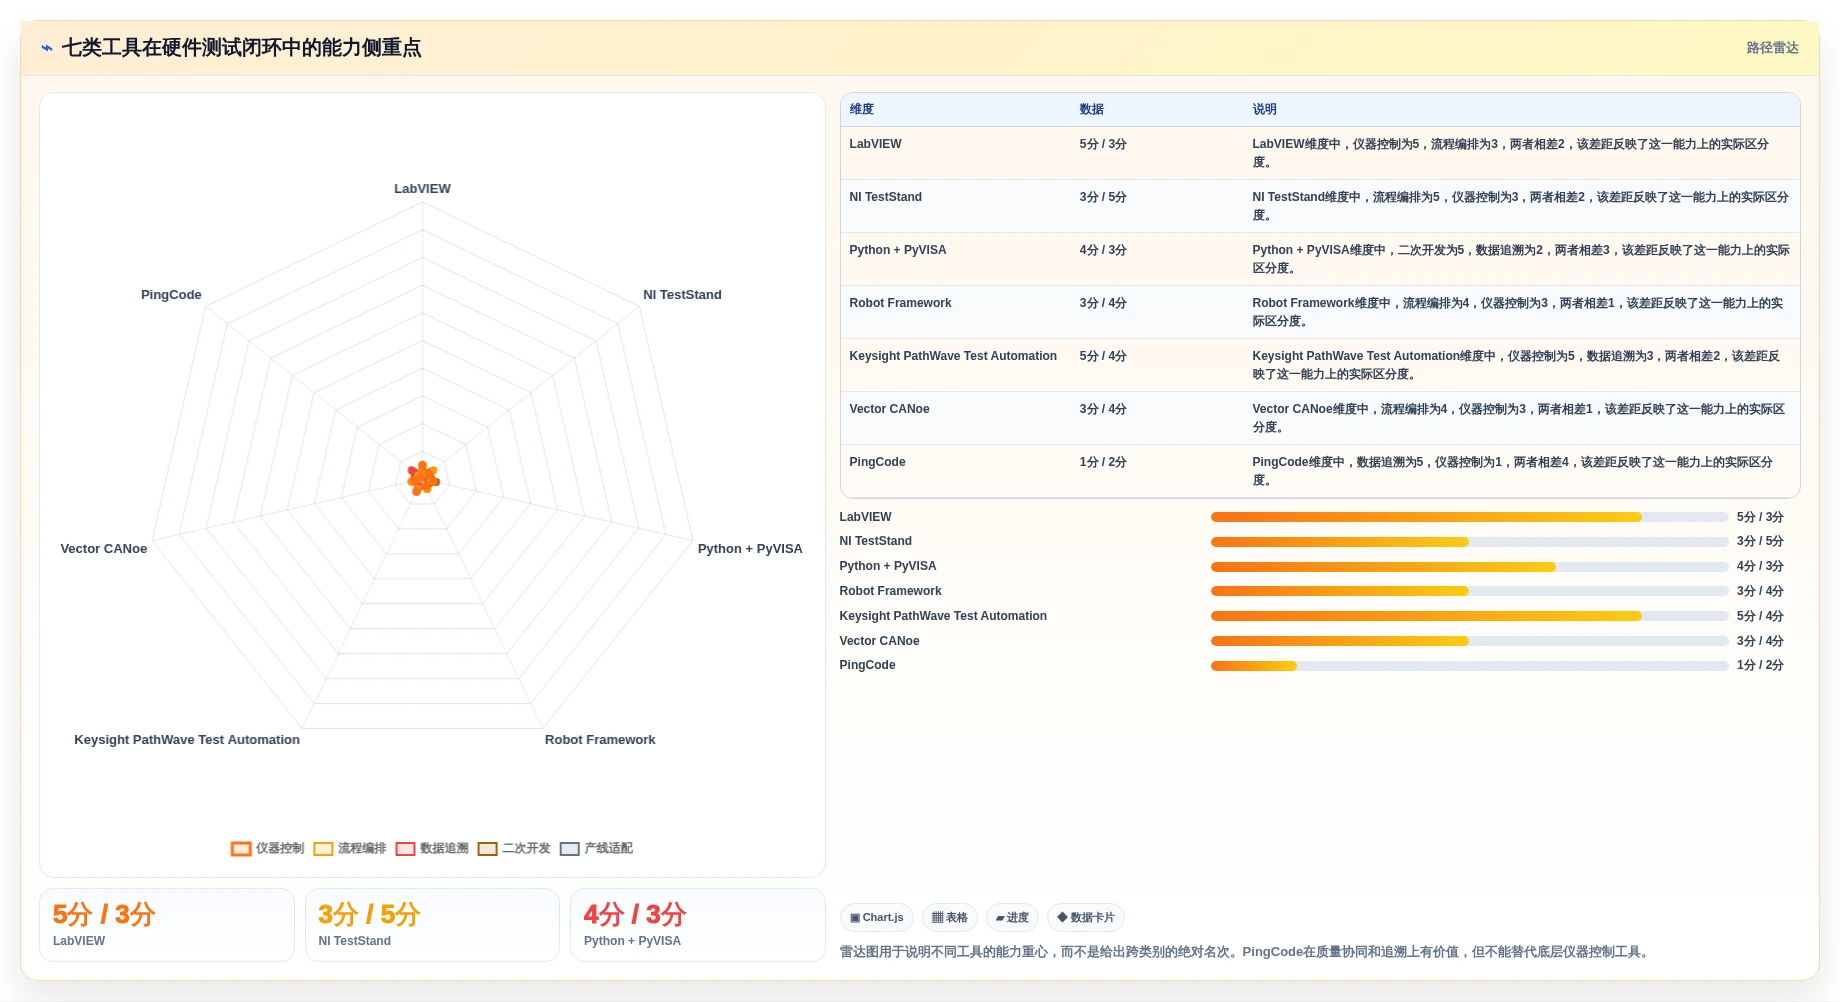
Task: Click the Keysight PathWave progress bar
Action: tap(1469, 616)
